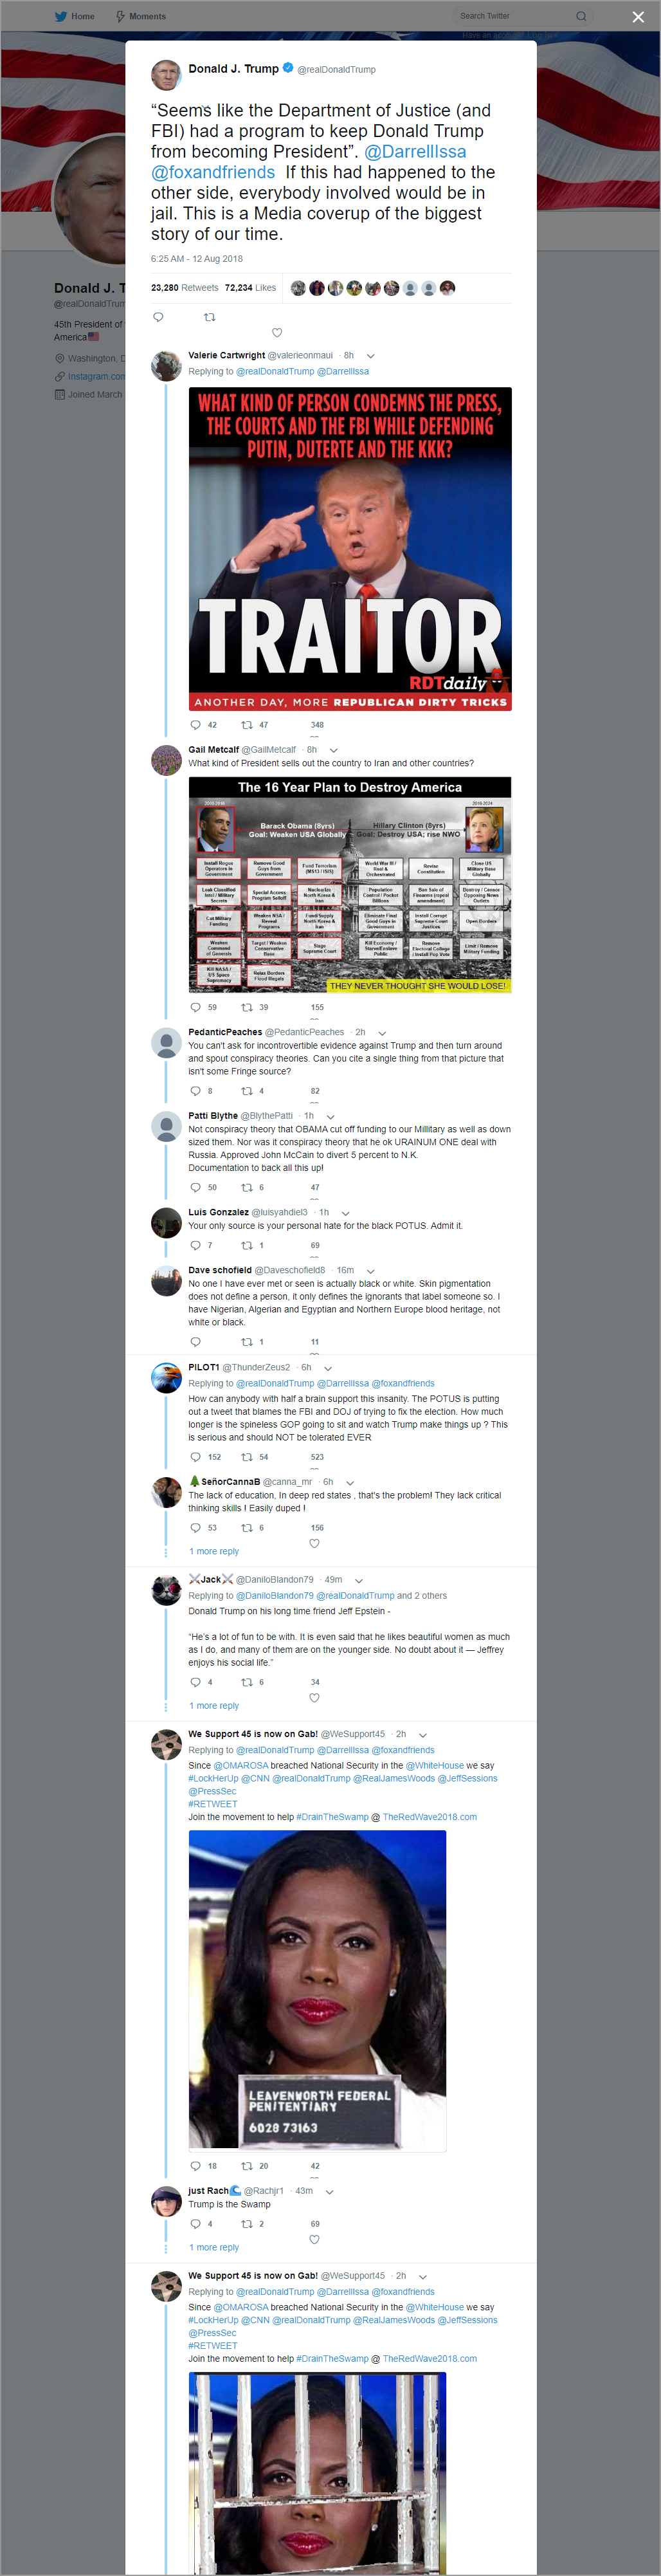Open the dropdown caret on Valerie Cartwright's tweet
The width and height of the screenshot is (661, 2576).
point(370,355)
